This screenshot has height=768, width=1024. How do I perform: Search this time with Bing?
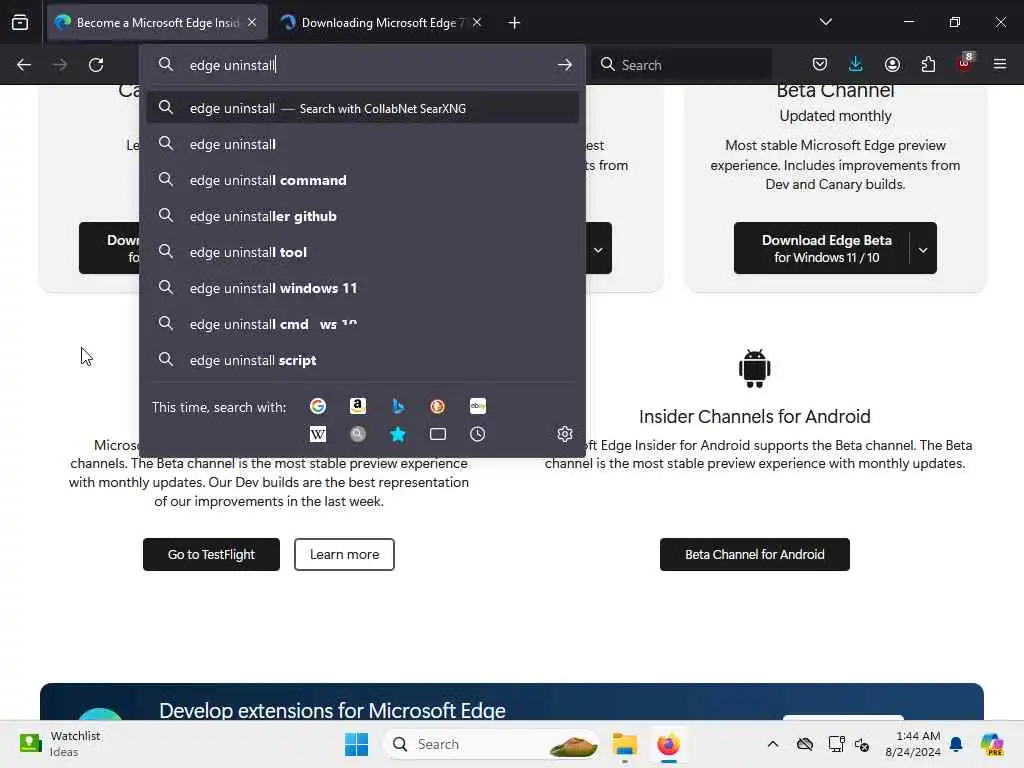pos(398,406)
